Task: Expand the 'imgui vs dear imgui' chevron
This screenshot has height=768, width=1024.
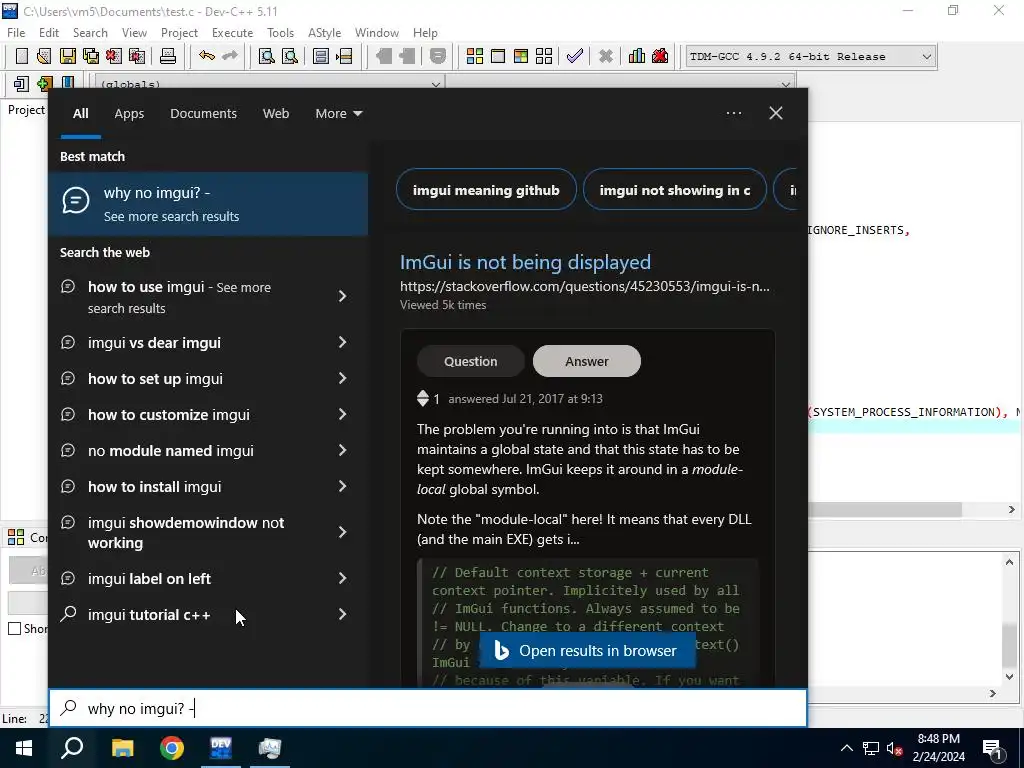Action: tap(342, 342)
